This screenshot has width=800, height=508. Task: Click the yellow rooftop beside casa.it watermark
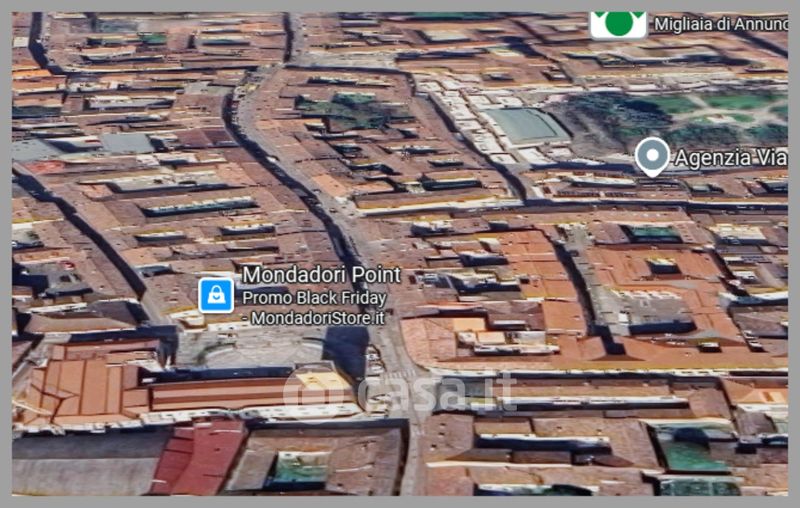(324, 382)
